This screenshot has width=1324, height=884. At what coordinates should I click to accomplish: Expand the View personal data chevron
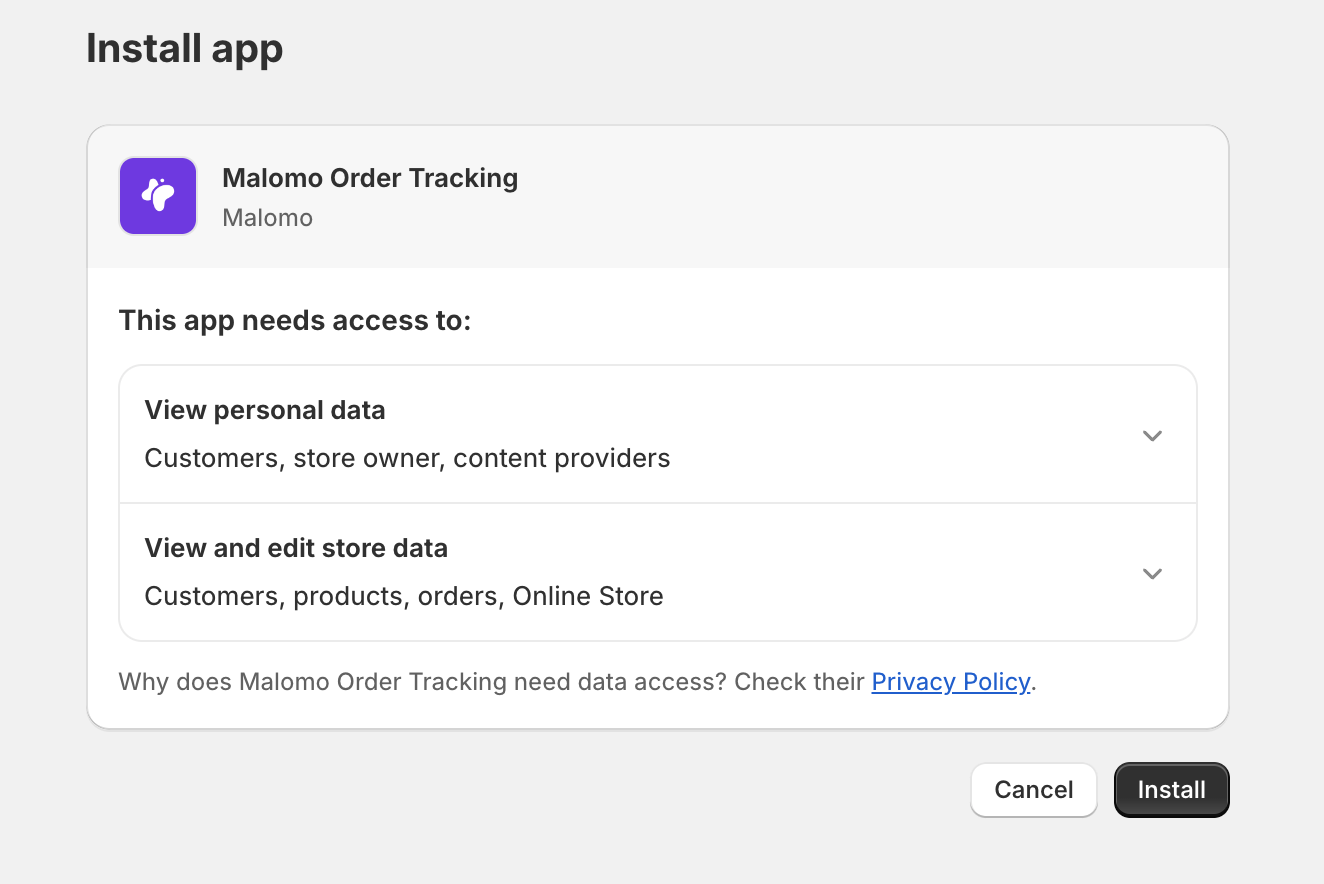(x=1152, y=435)
